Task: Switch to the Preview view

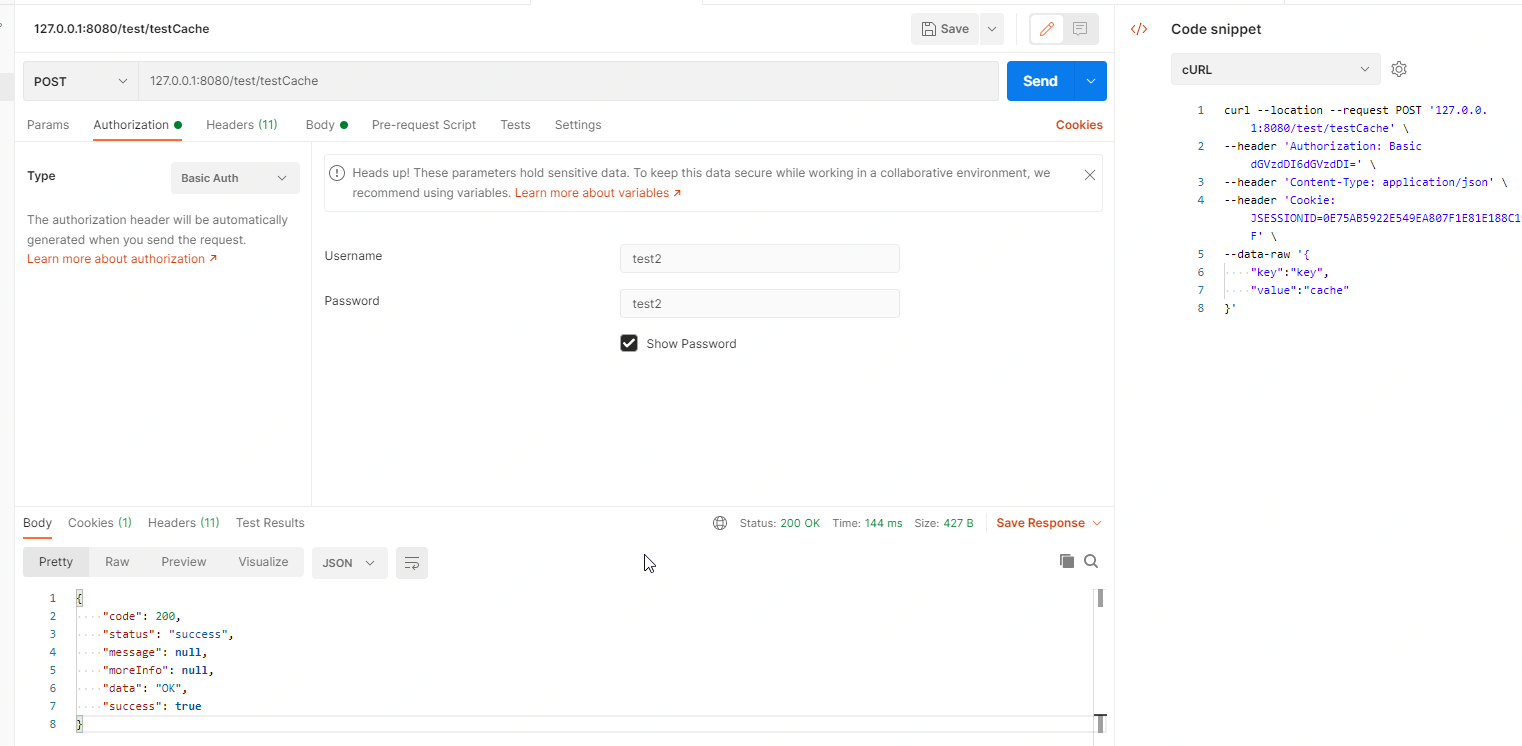Action: click(184, 562)
